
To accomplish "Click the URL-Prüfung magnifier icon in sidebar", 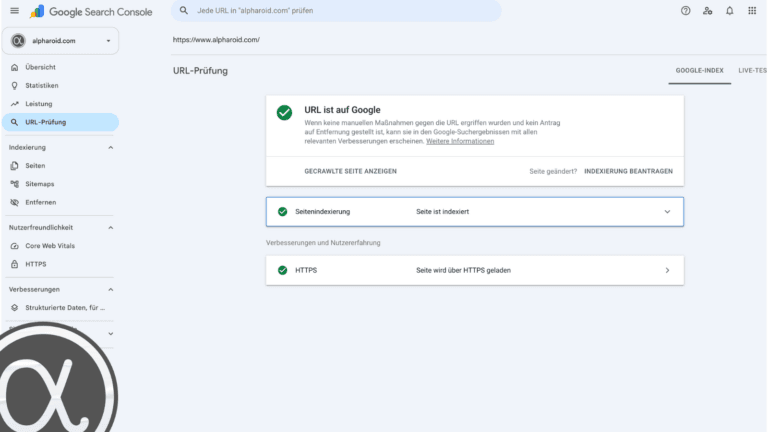I will (15, 122).
